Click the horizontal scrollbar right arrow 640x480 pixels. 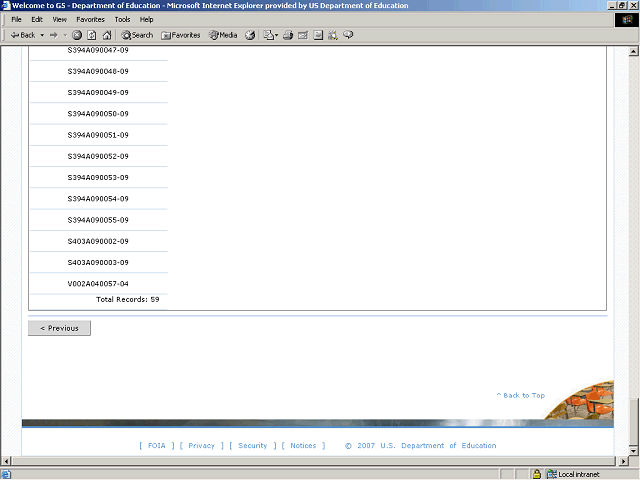coord(623,461)
